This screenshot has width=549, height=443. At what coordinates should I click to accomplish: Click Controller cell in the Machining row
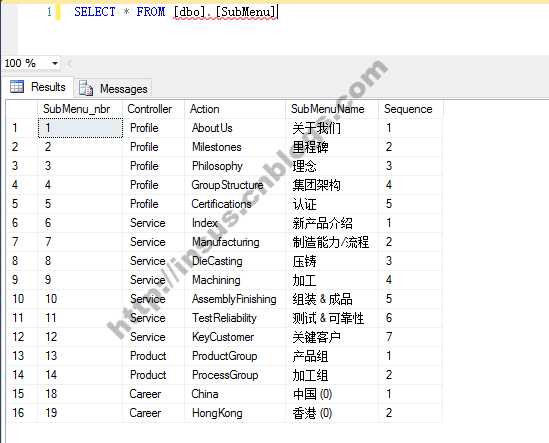(x=154, y=280)
